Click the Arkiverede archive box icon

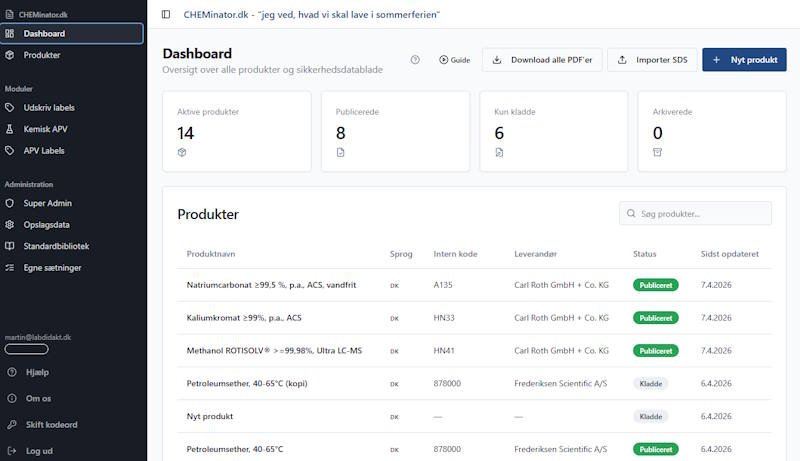[657, 152]
